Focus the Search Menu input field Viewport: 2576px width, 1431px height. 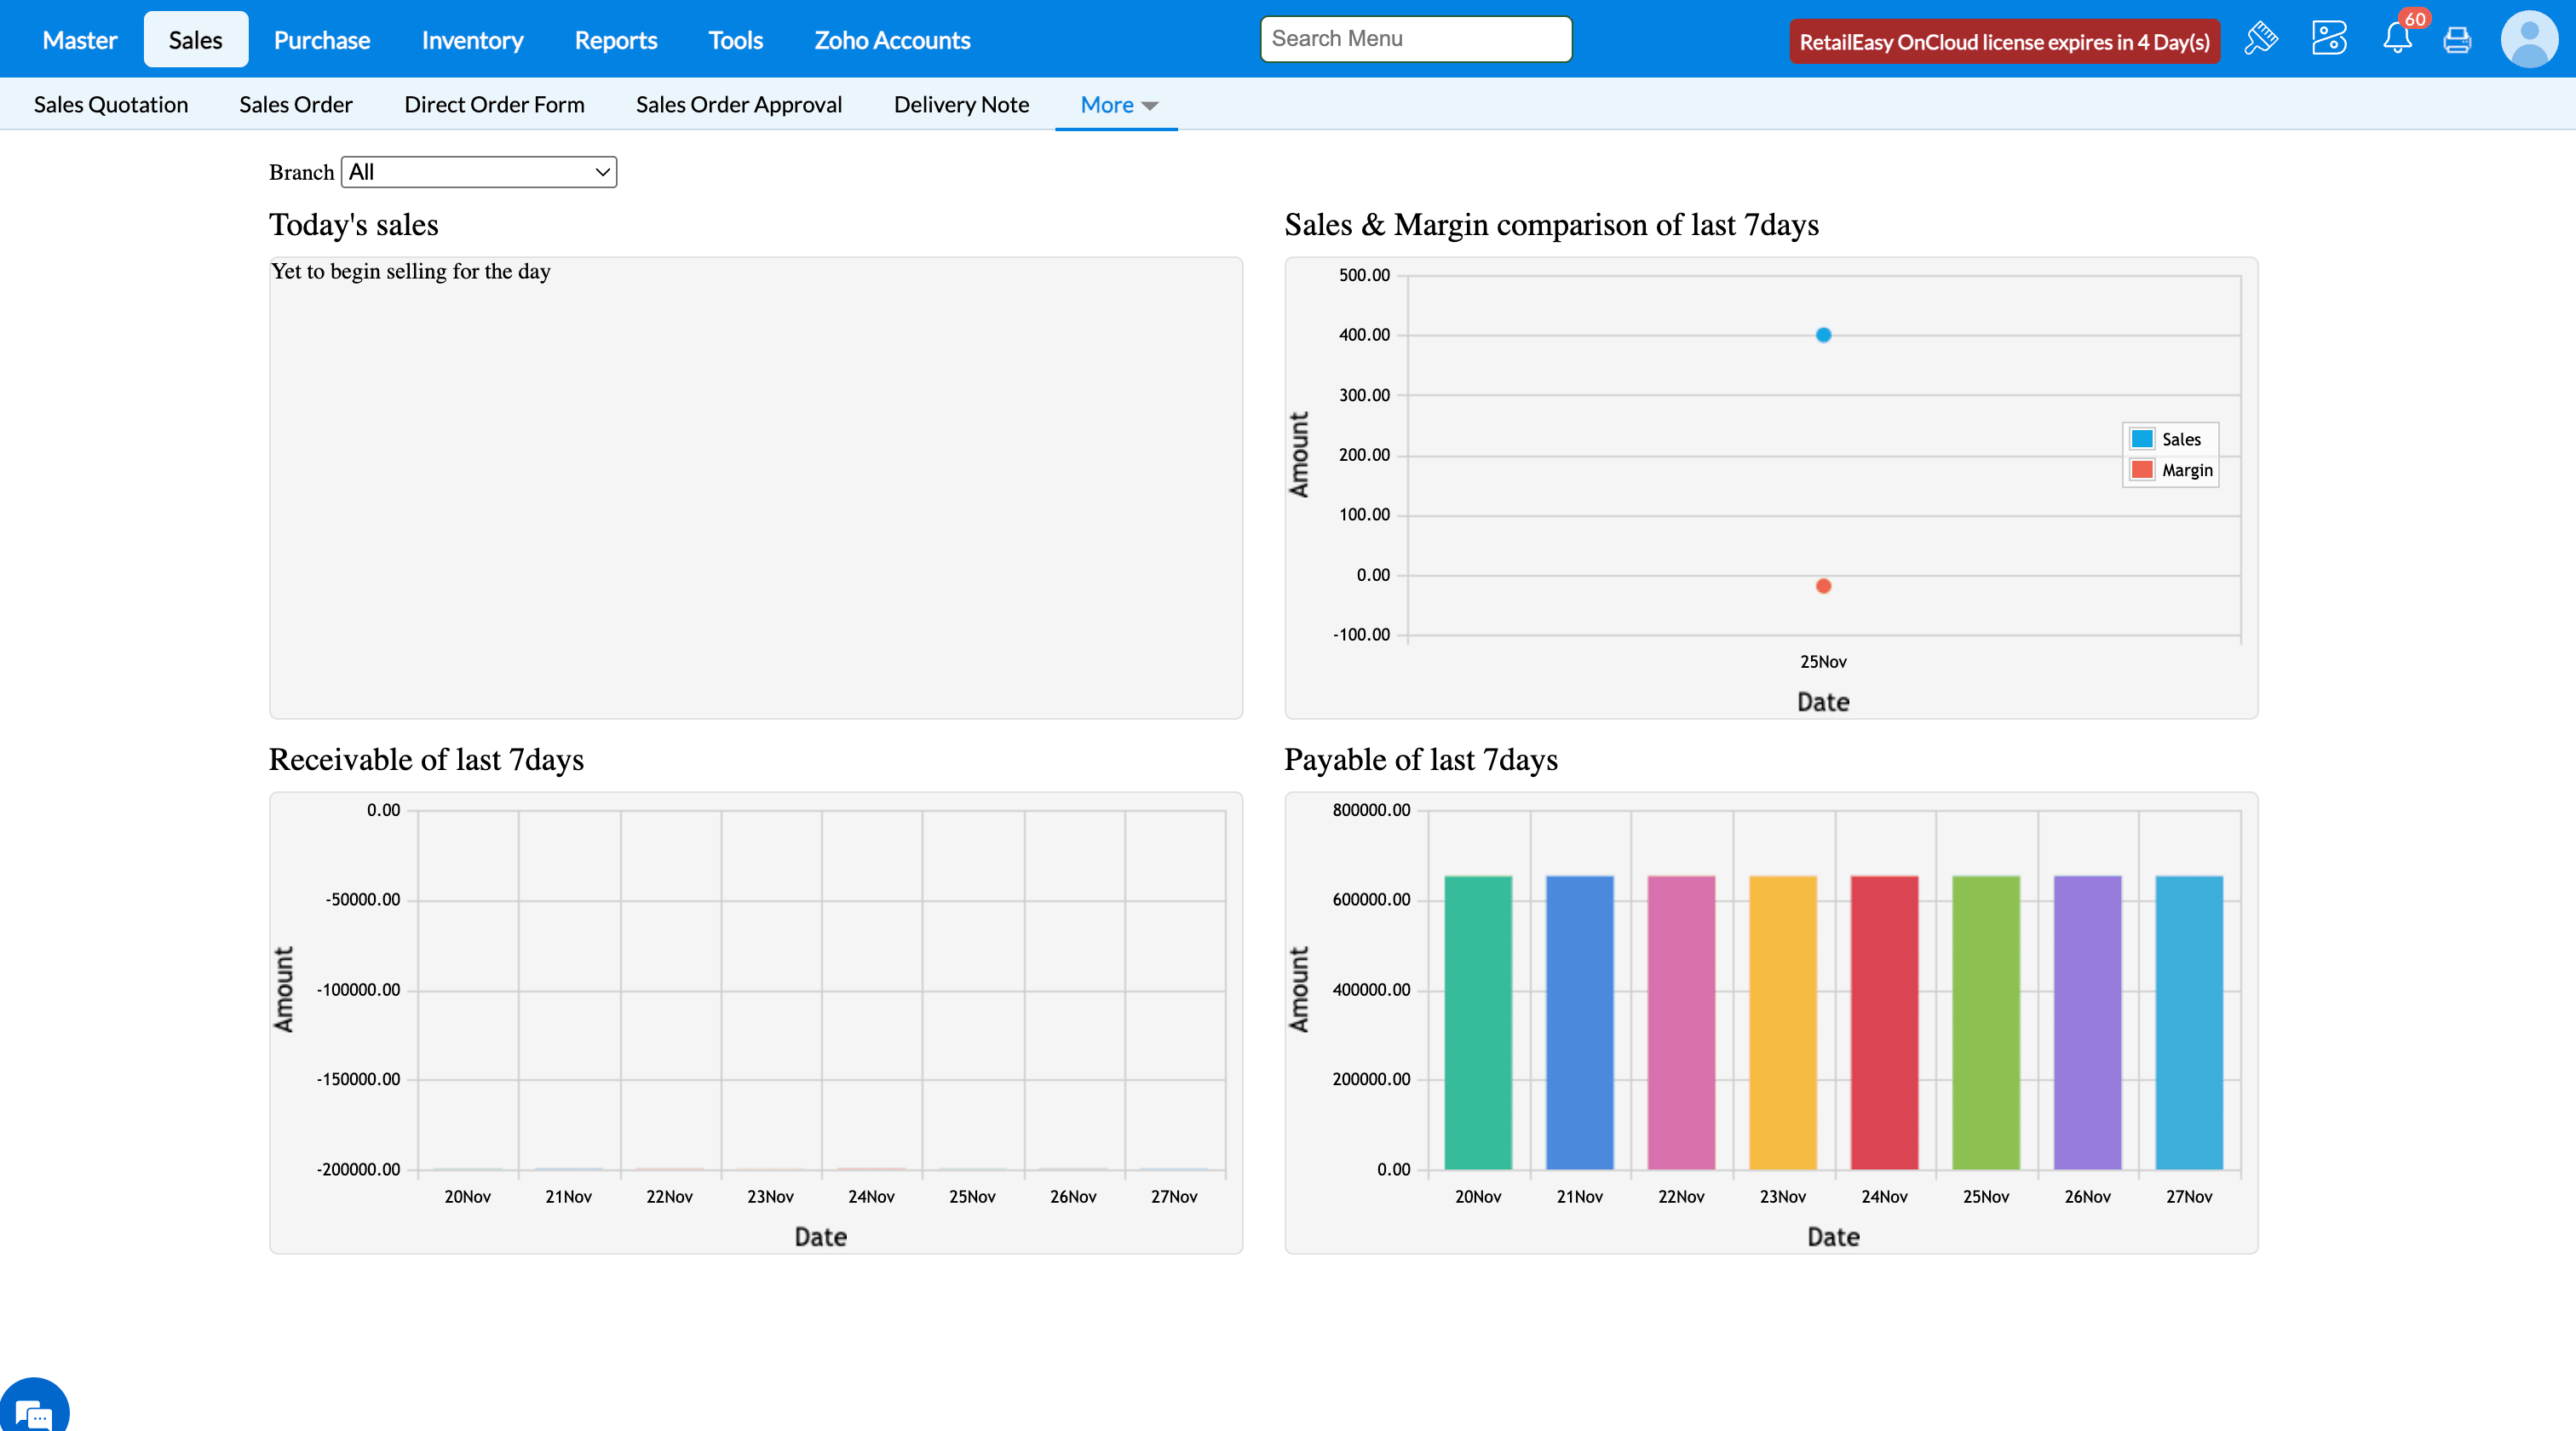[x=1415, y=39]
